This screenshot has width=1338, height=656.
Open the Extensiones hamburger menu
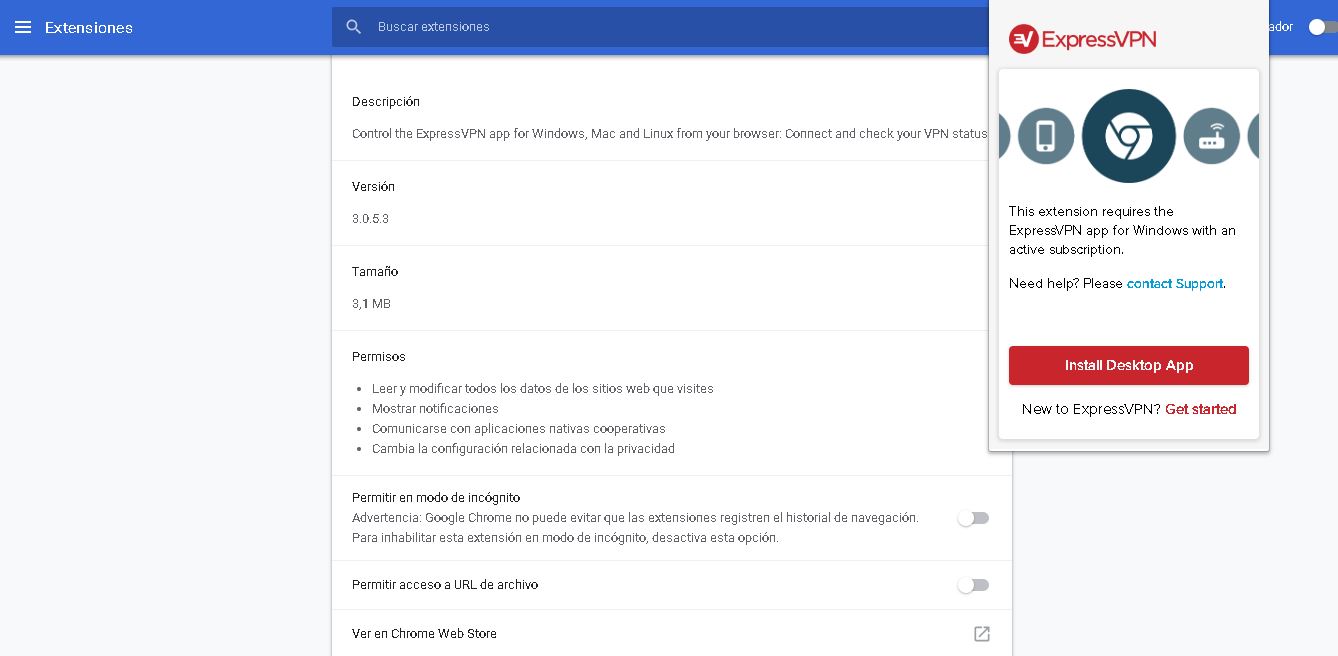(x=23, y=27)
